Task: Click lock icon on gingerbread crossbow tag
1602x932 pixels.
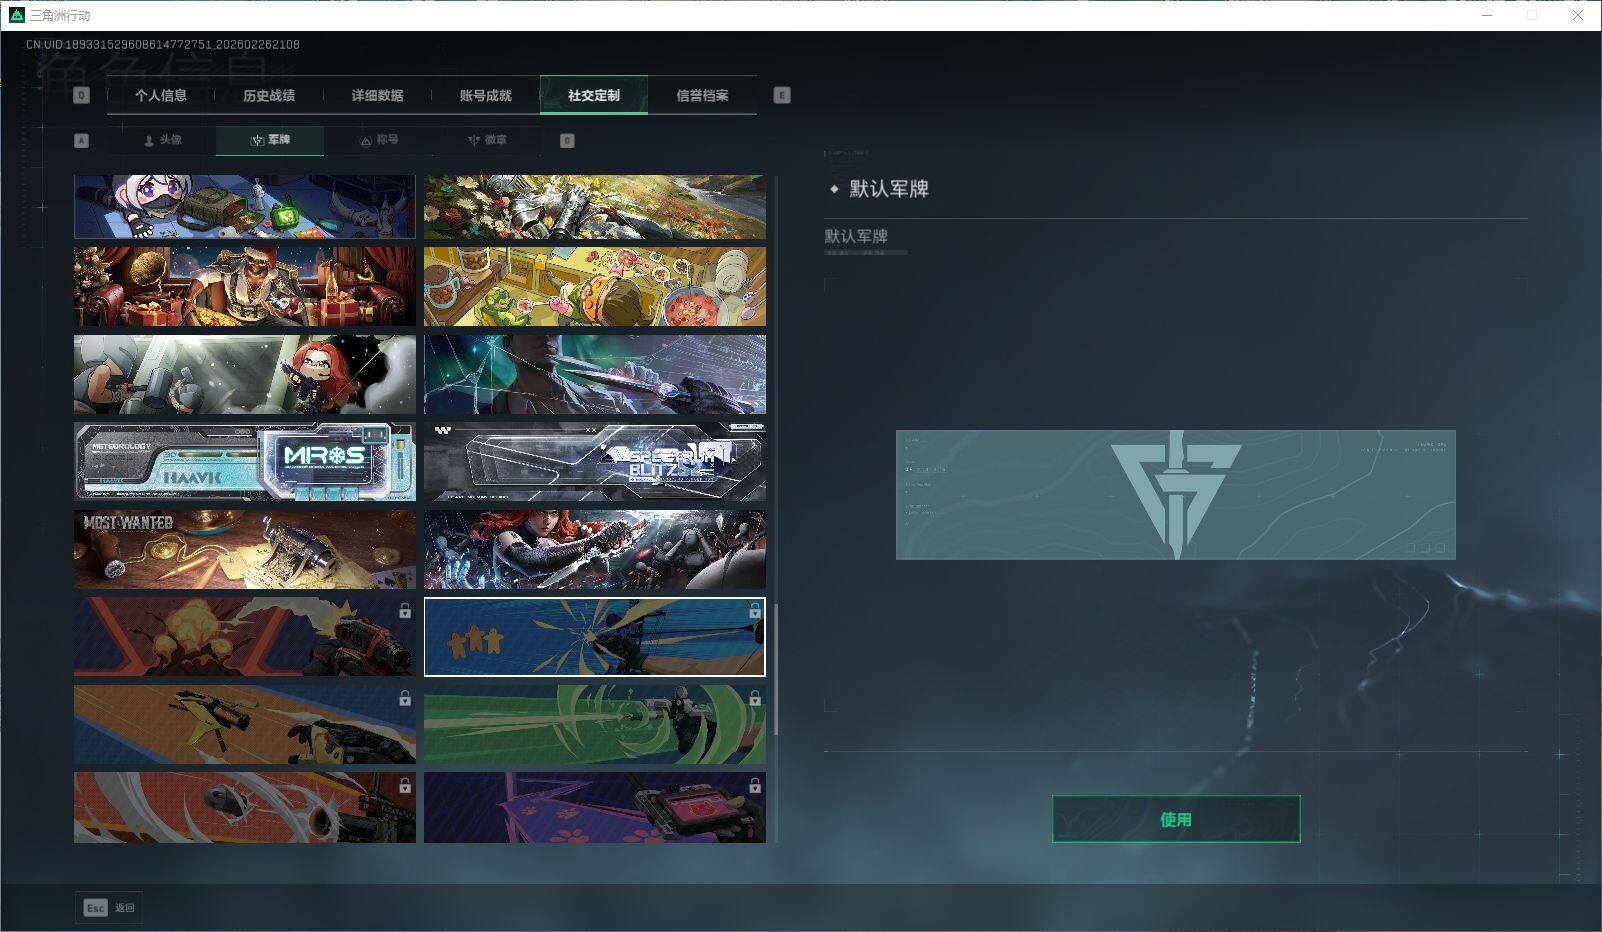Action: click(755, 611)
